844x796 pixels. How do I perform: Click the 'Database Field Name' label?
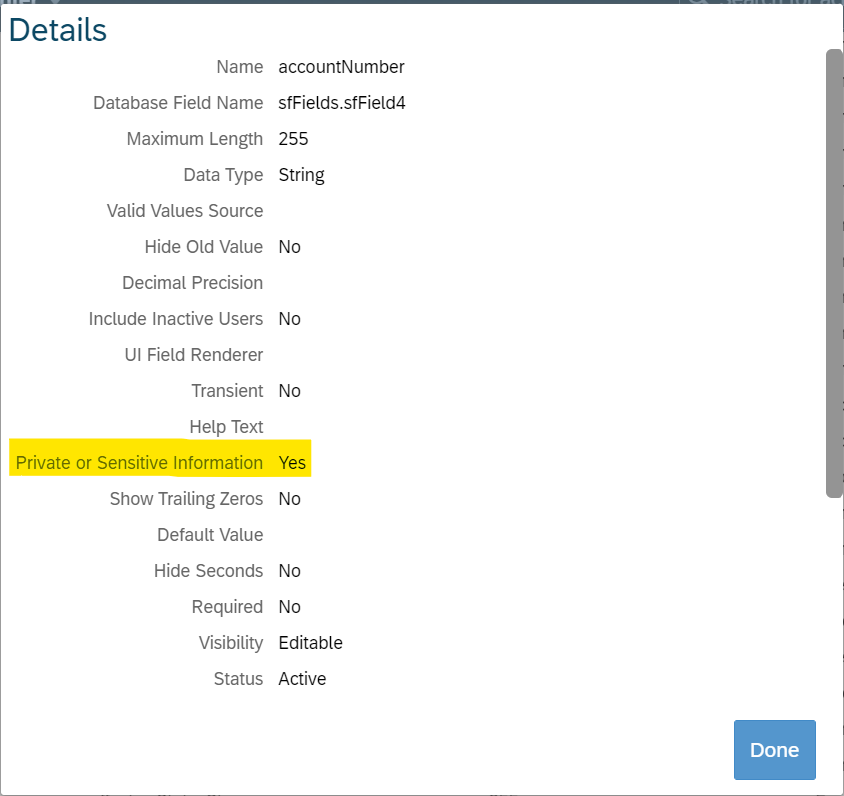coord(178,103)
